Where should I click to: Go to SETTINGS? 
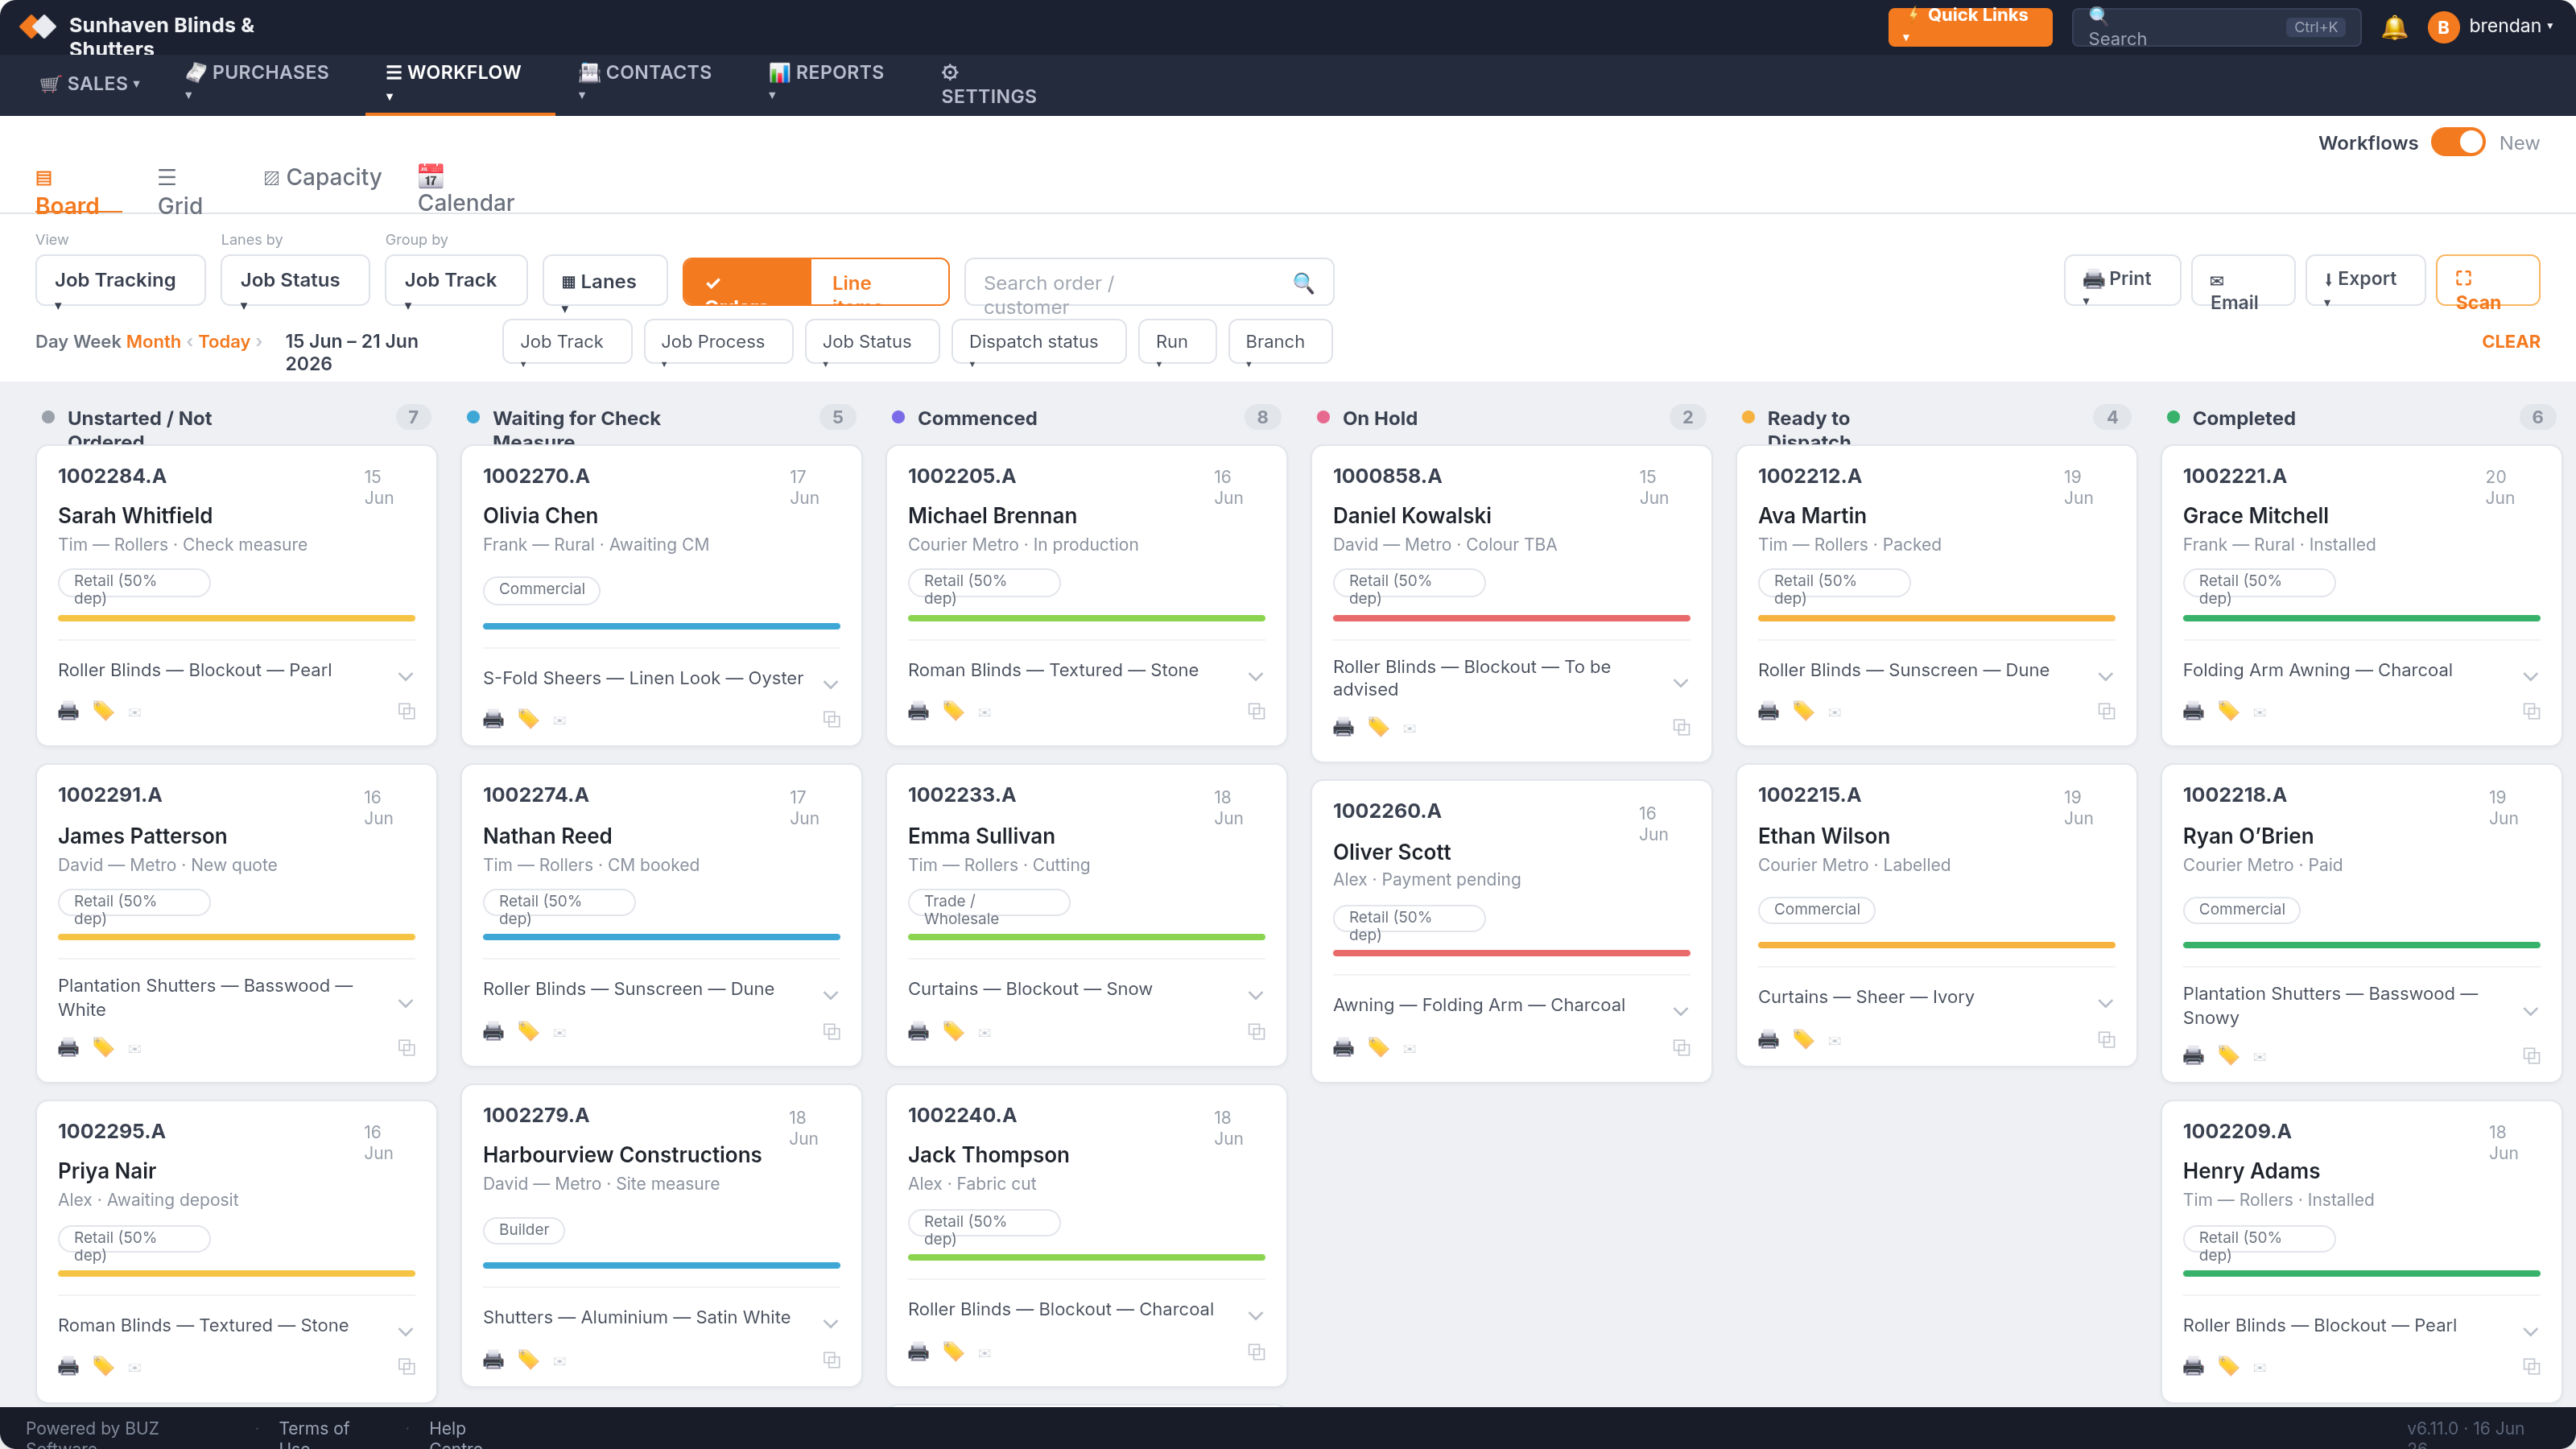(988, 85)
